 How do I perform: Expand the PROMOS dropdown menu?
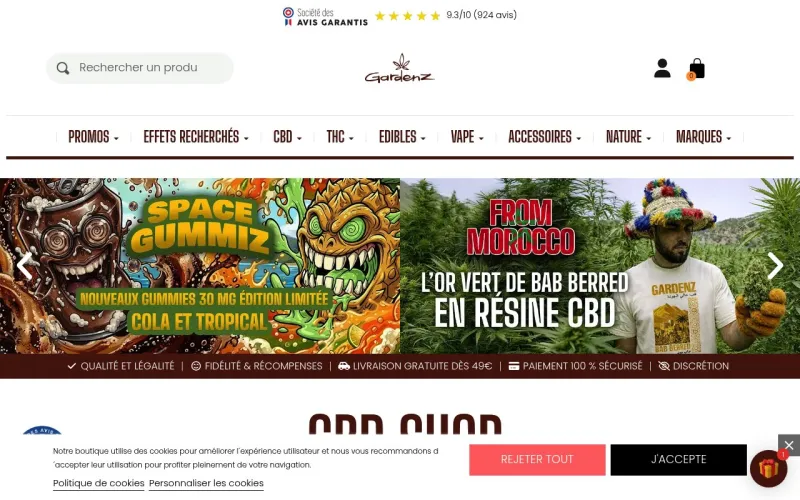[93, 137]
